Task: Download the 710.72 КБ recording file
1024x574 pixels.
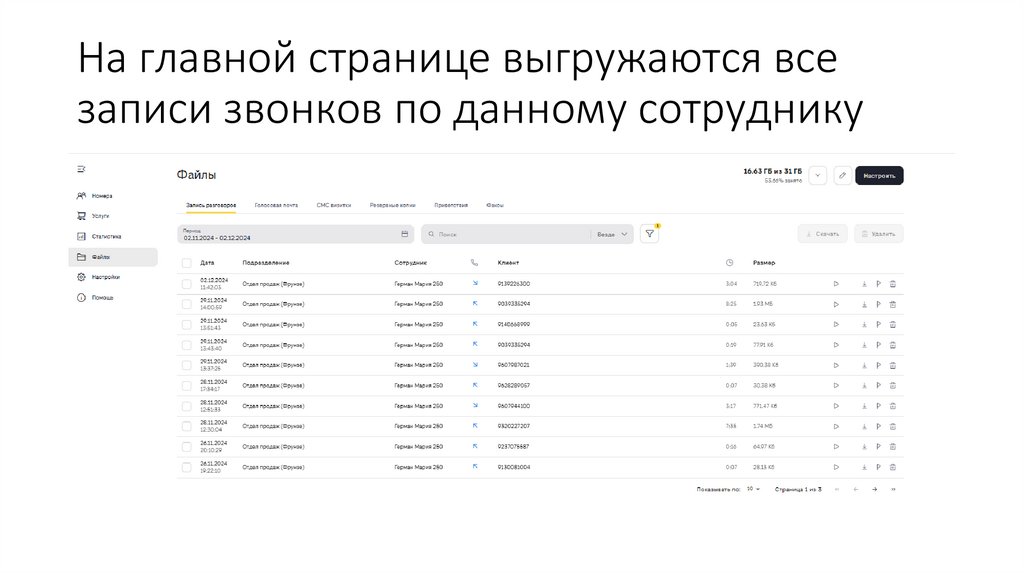Action: tap(864, 284)
